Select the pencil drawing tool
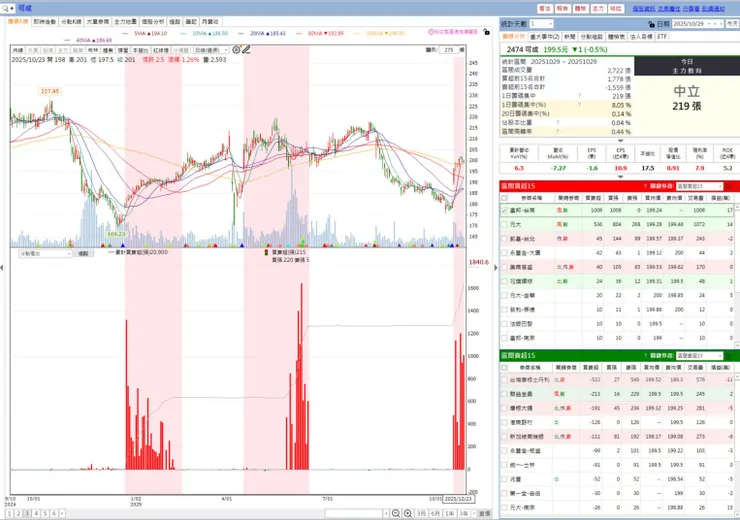740x520 pixels. pos(246,50)
